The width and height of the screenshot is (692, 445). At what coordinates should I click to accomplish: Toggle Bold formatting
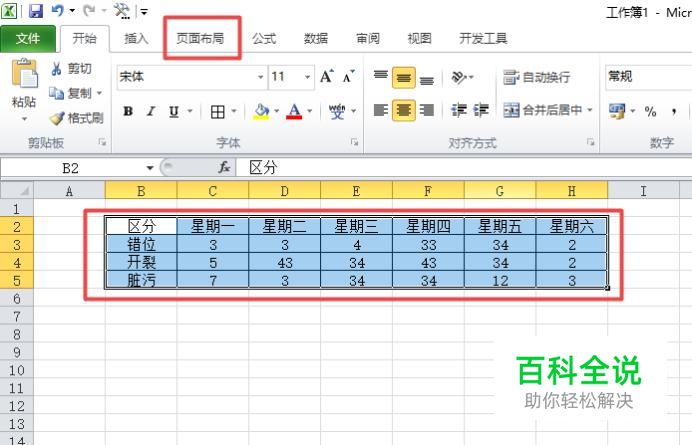coord(128,111)
